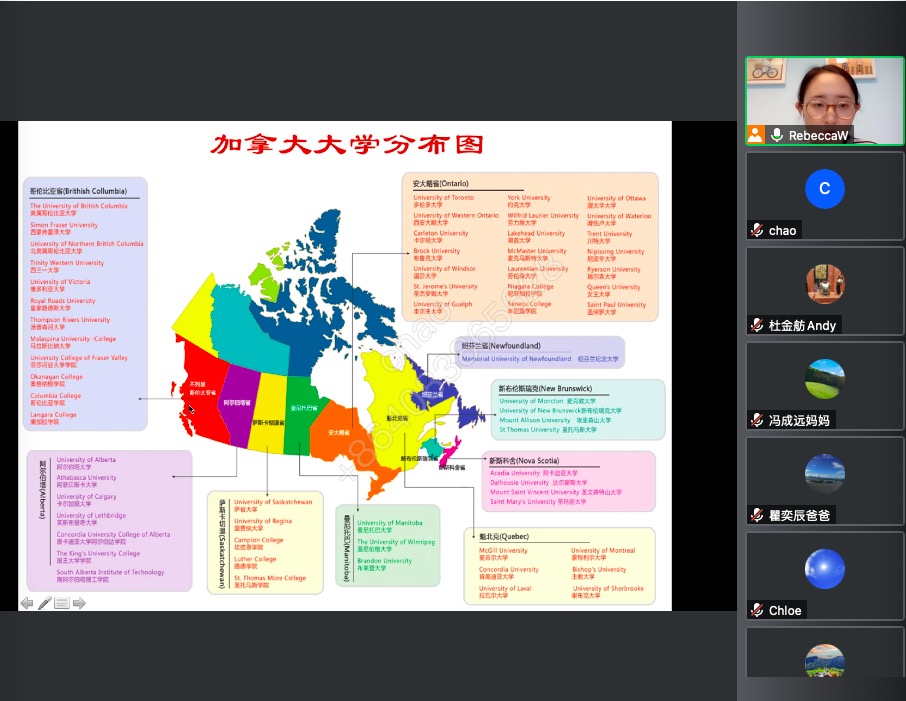Click the "安大略省(Ontario)" heading

coord(440,183)
